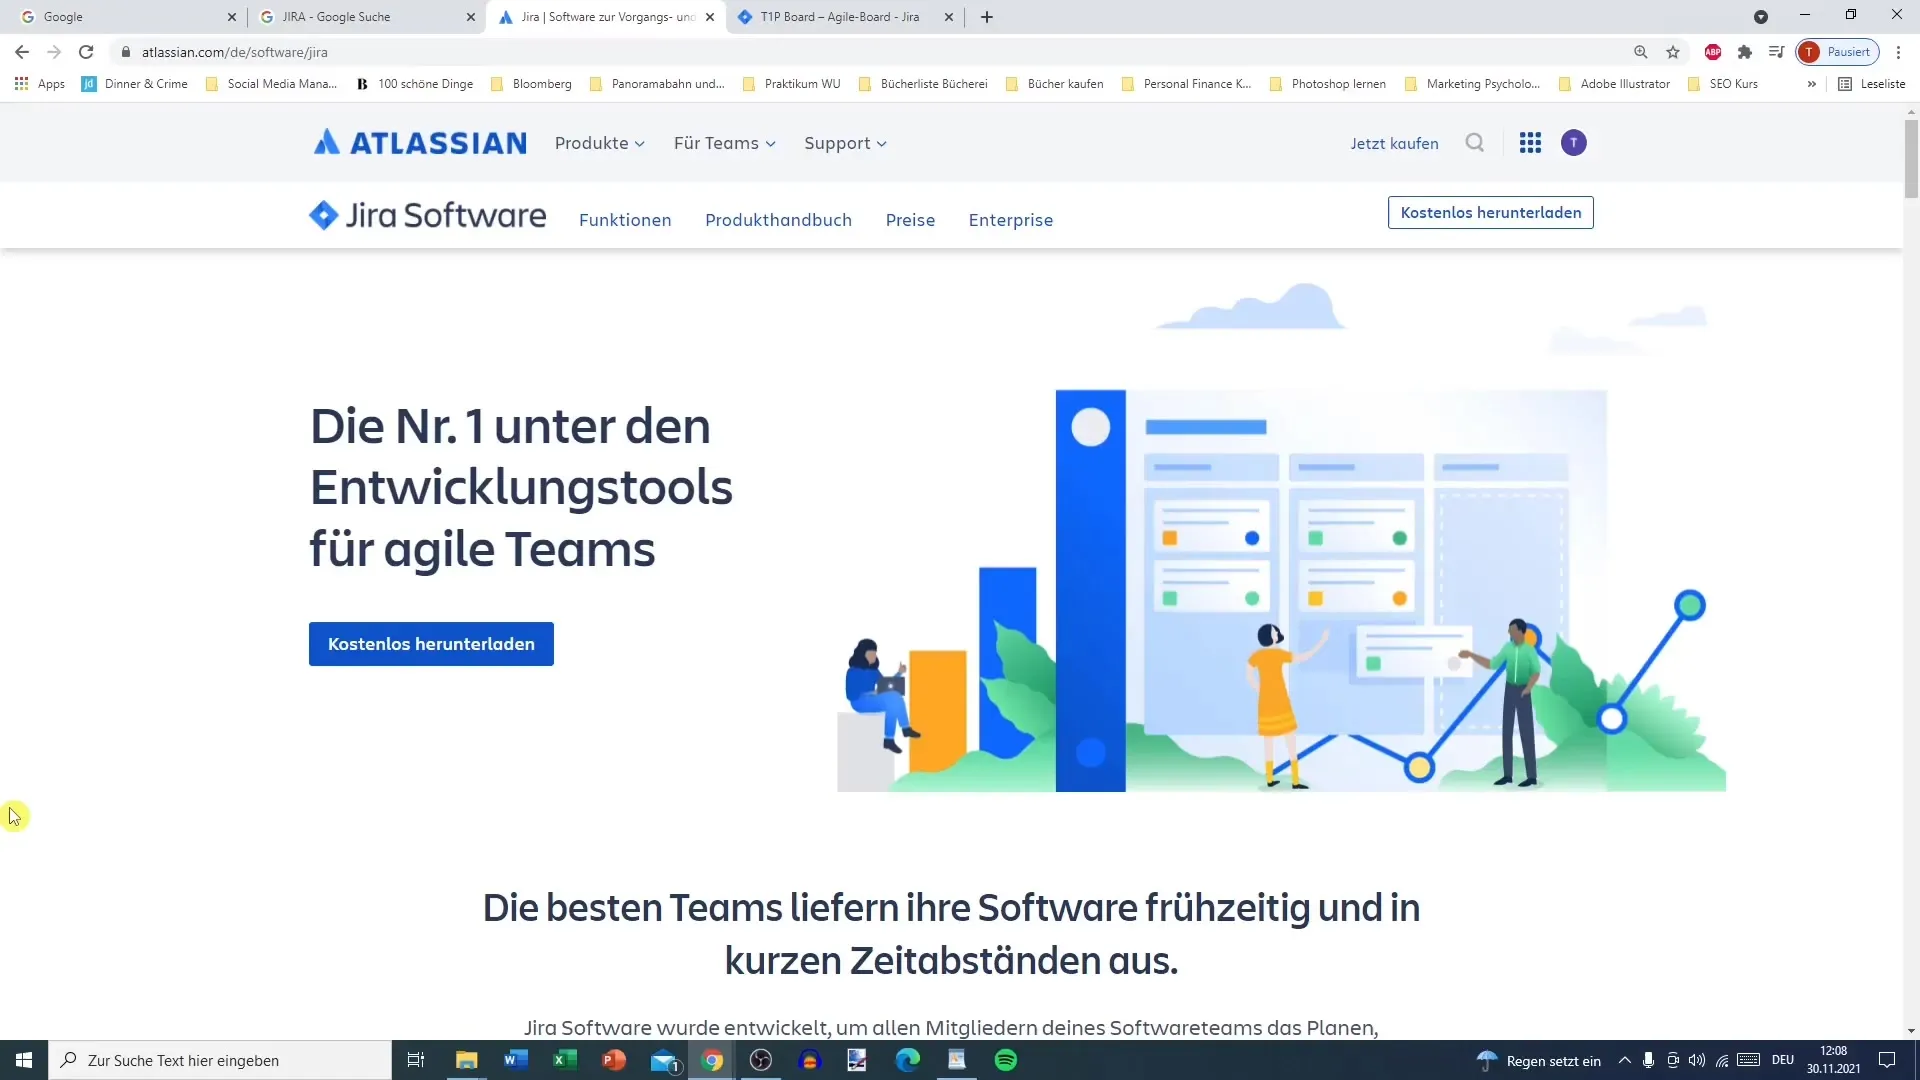Viewport: 1920px width, 1080px height.
Task: Open File Explorer from the taskbar
Action: [x=467, y=1060]
